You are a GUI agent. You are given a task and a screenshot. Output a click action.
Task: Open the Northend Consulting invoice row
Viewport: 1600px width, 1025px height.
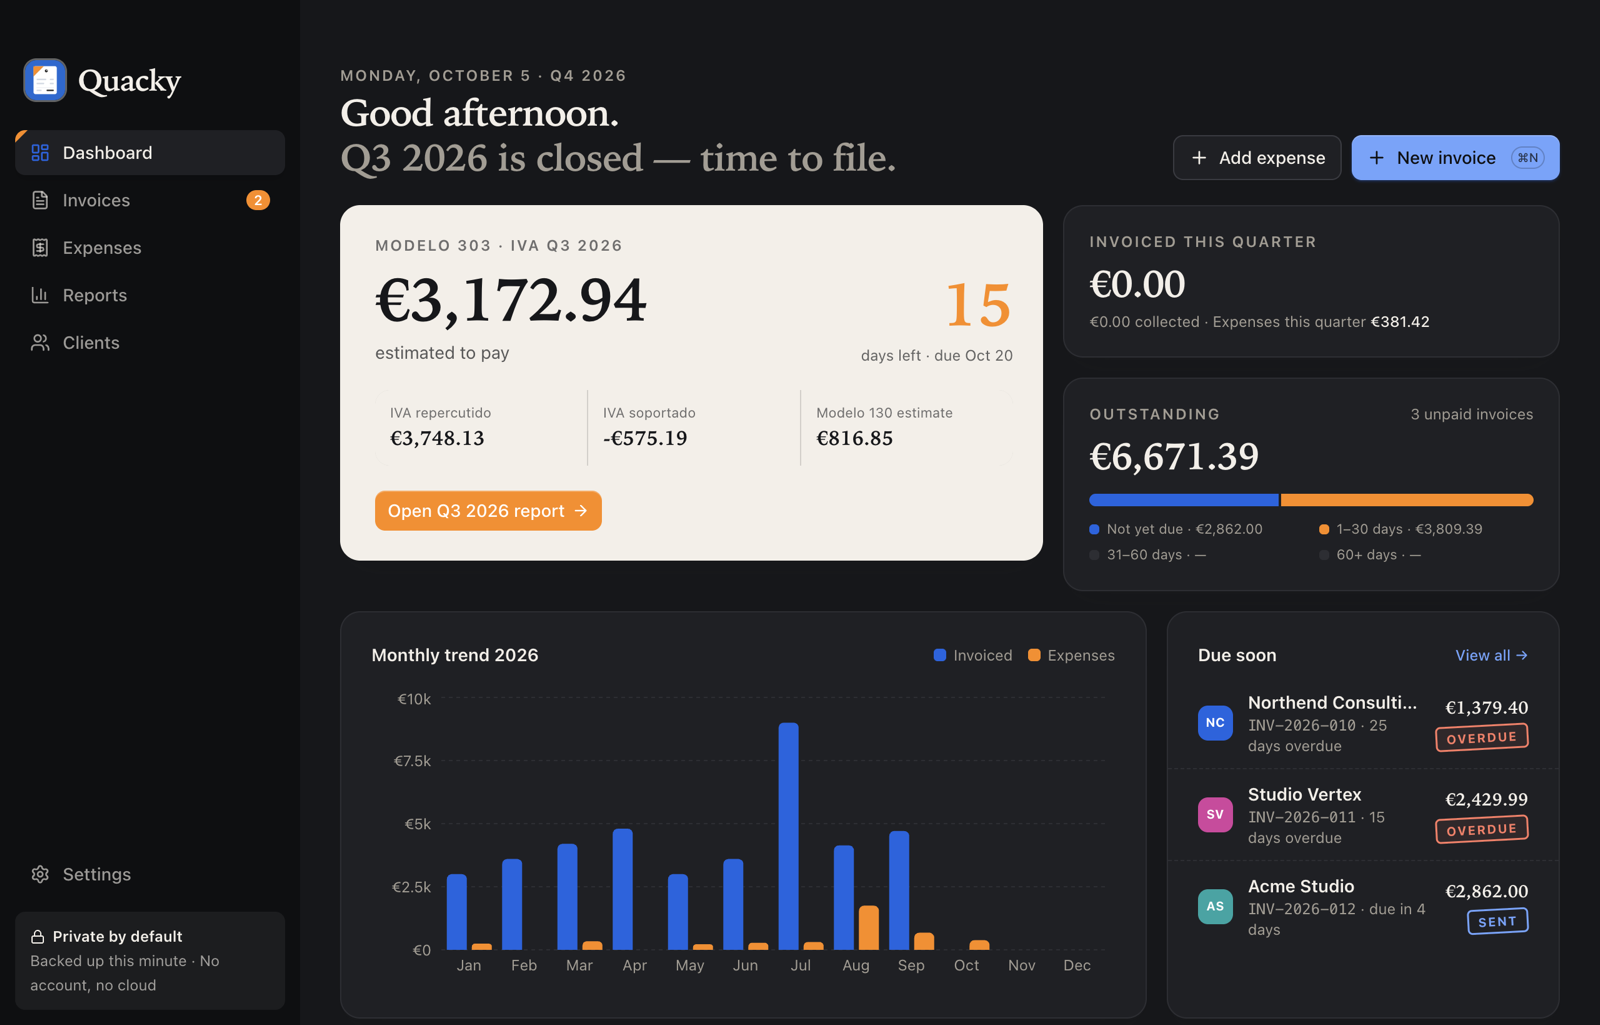(x=1363, y=723)
